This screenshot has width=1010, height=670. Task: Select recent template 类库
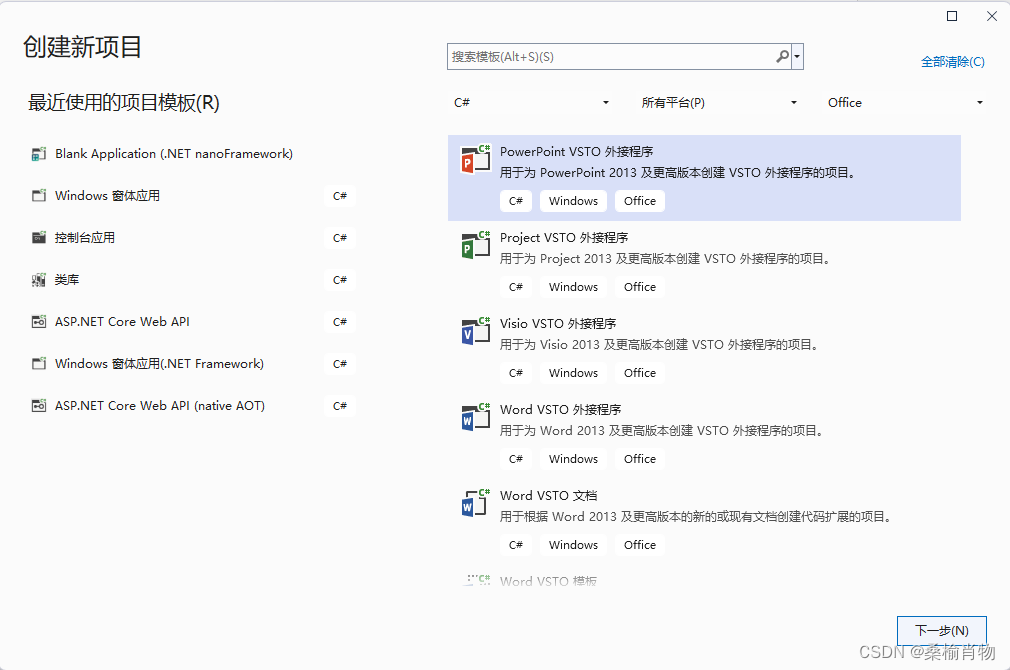tap(193, 280)
